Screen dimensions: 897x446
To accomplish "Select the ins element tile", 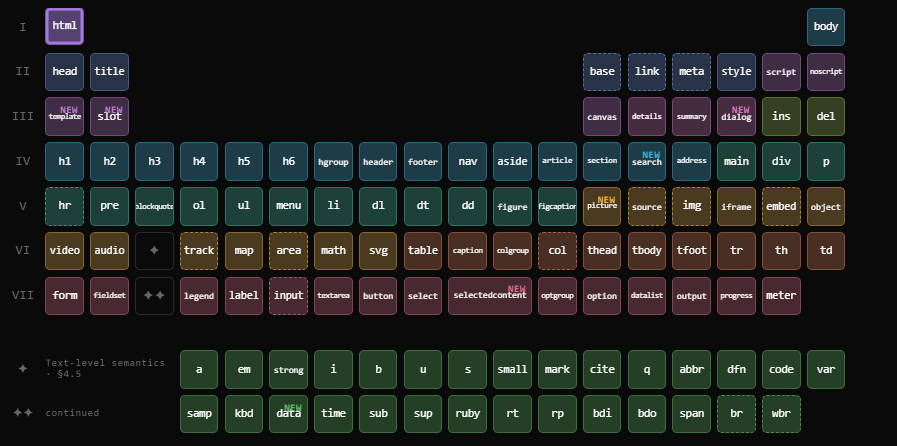I will point(781,117).
